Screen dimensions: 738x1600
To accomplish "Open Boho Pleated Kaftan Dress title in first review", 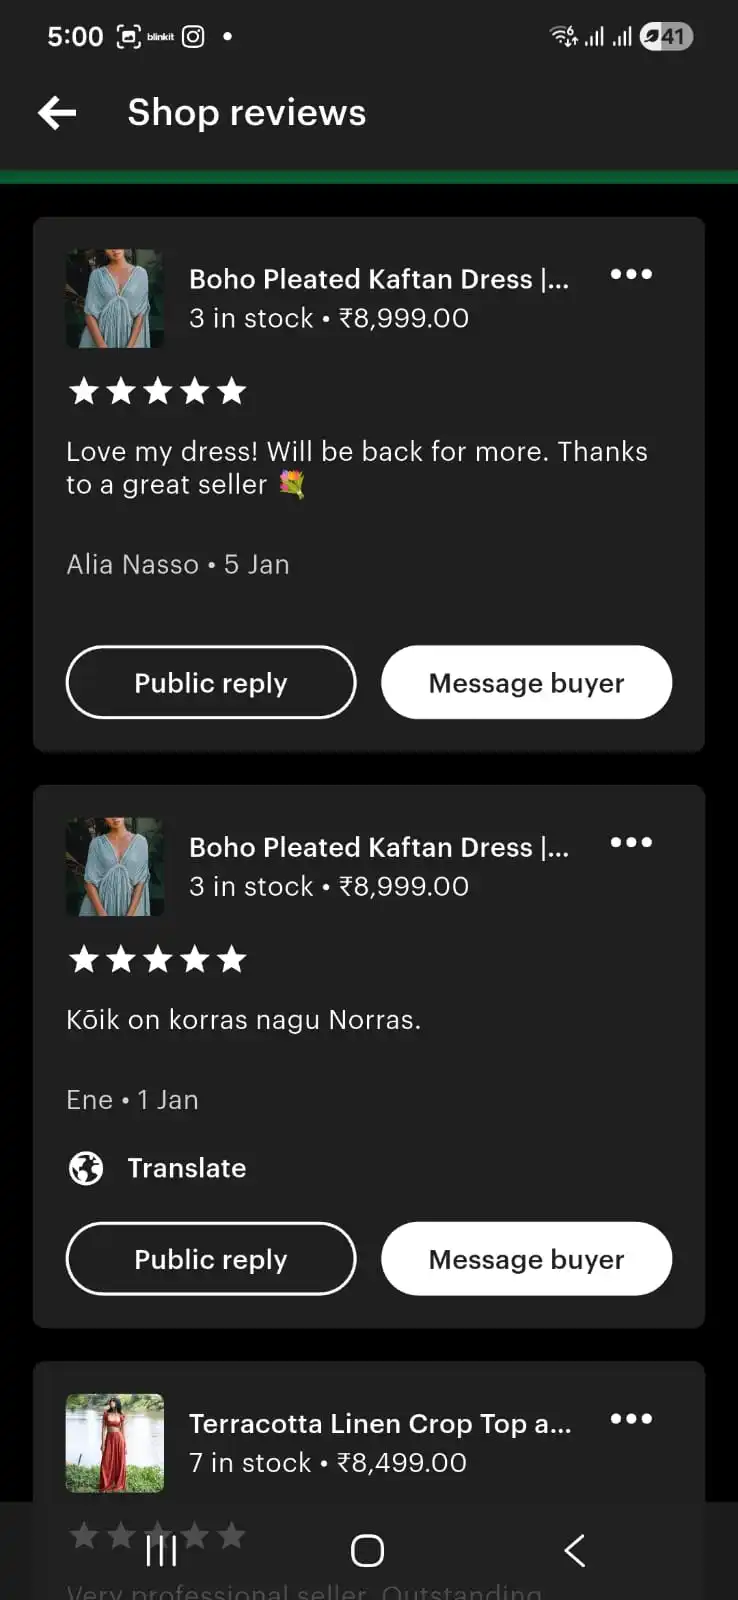I will click(379, 279).
